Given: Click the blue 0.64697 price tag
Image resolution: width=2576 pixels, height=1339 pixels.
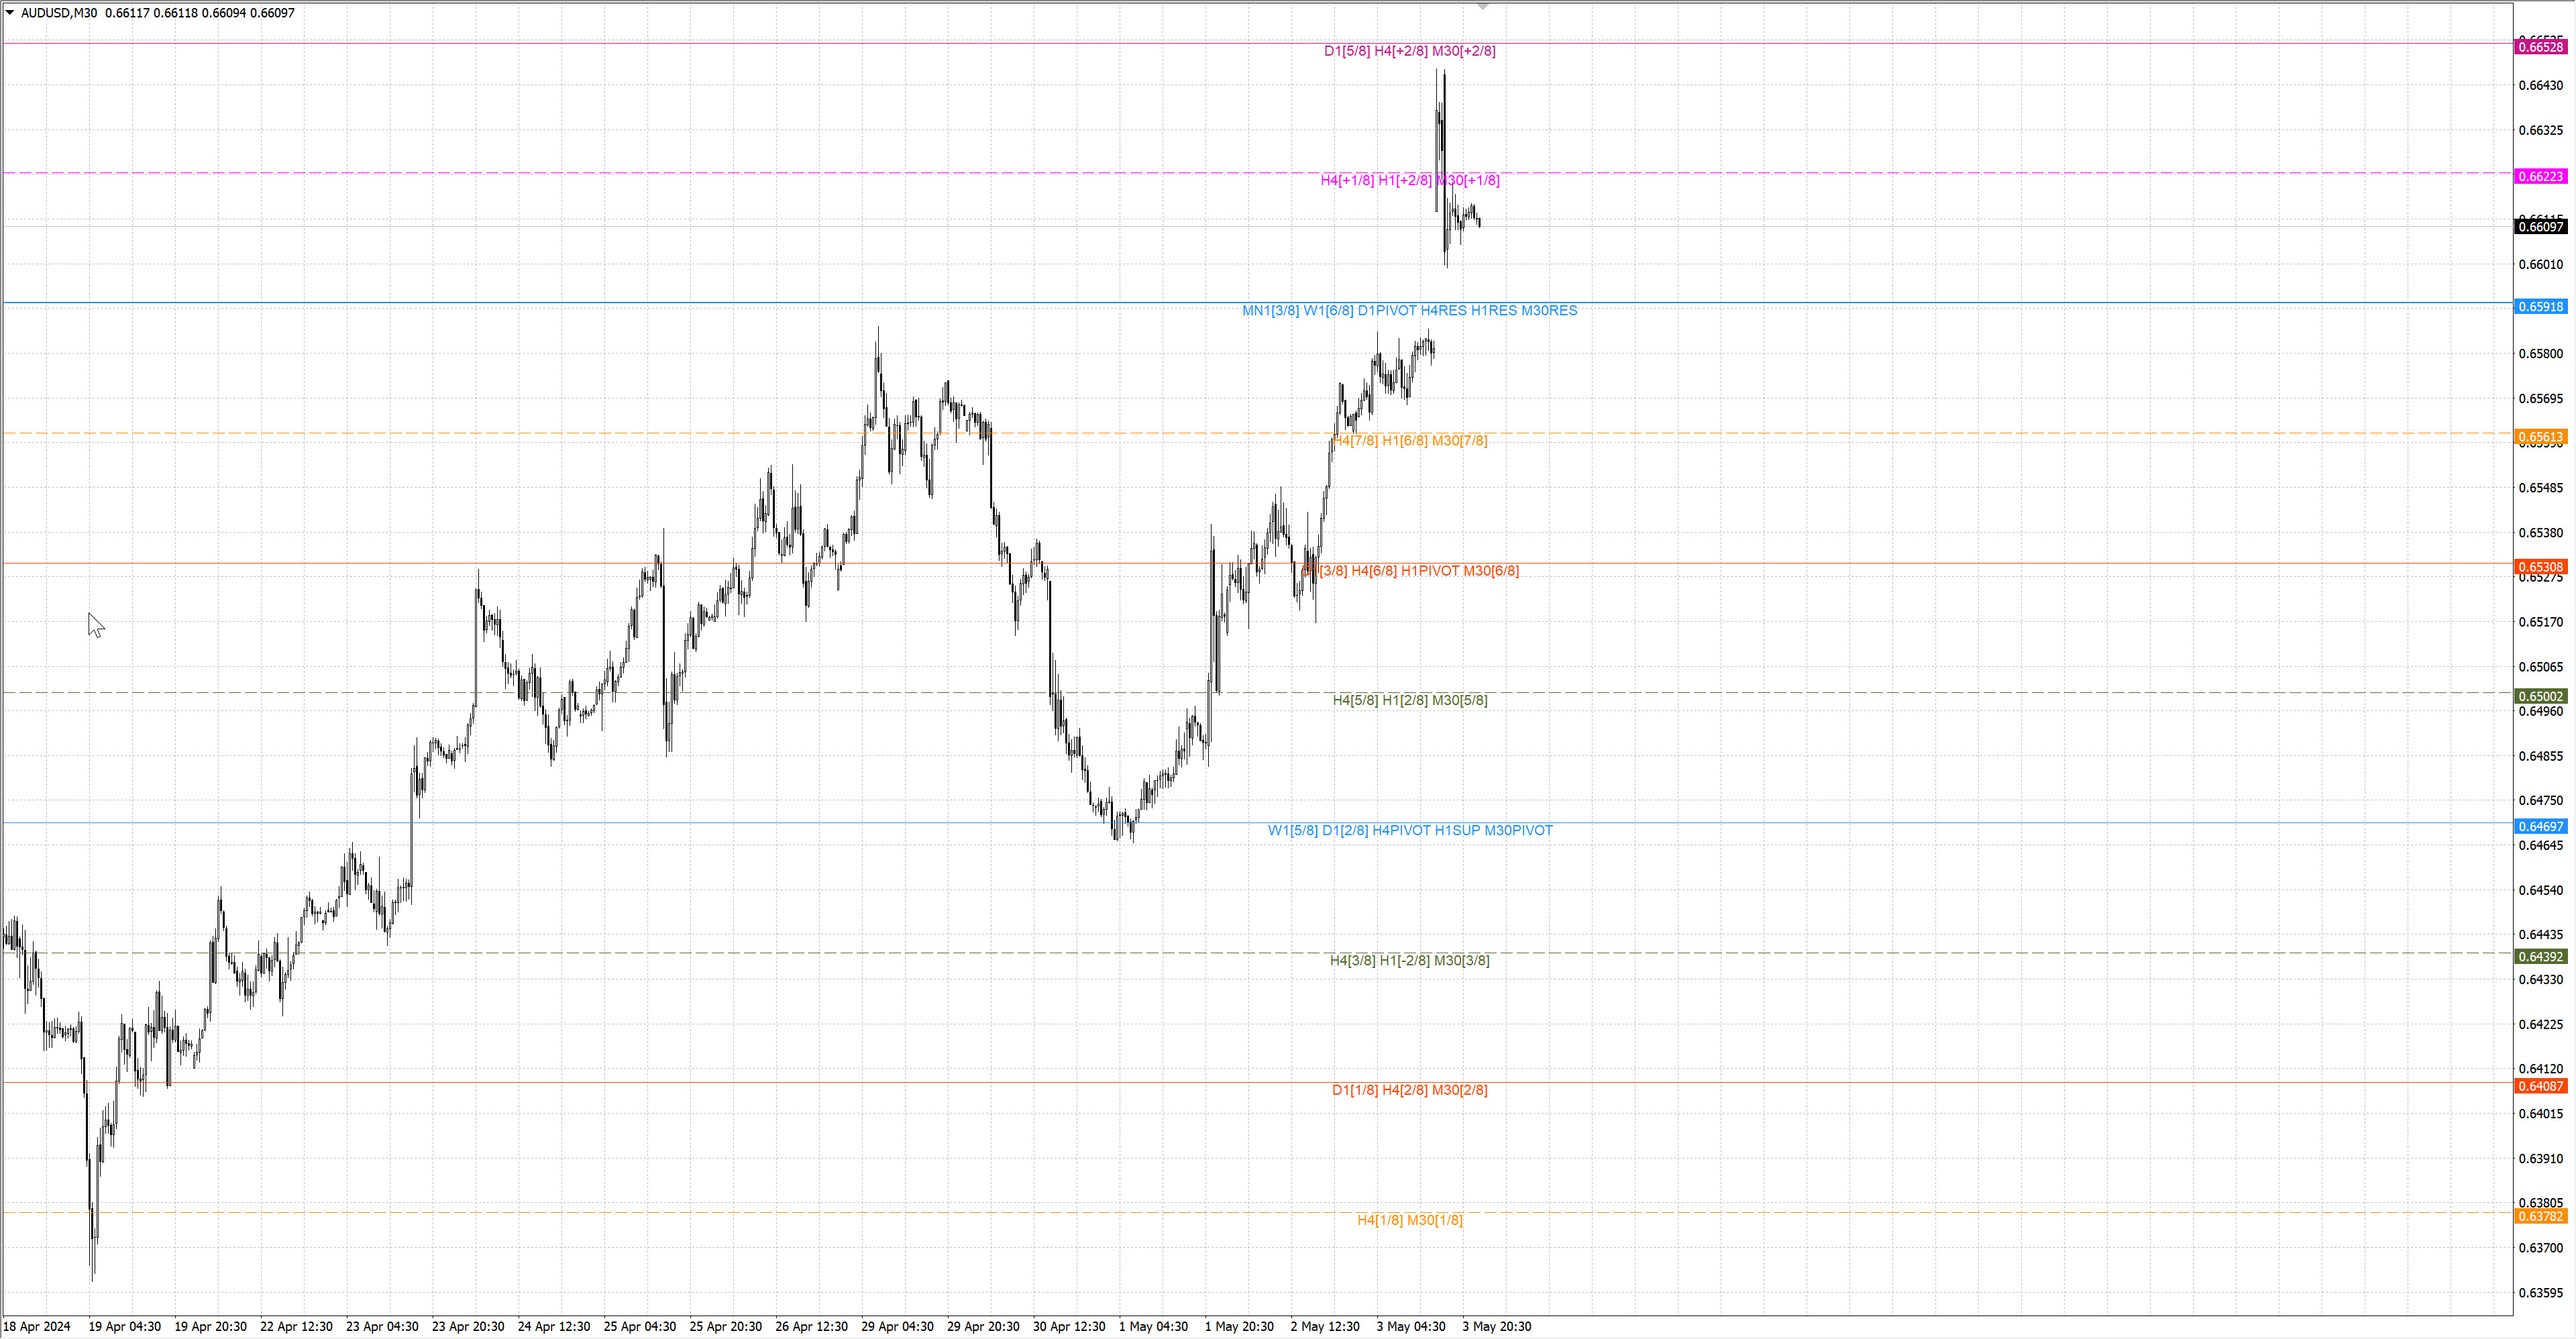Looking at the screenshot, I should pyautogui.click(x=2540, y=827).
